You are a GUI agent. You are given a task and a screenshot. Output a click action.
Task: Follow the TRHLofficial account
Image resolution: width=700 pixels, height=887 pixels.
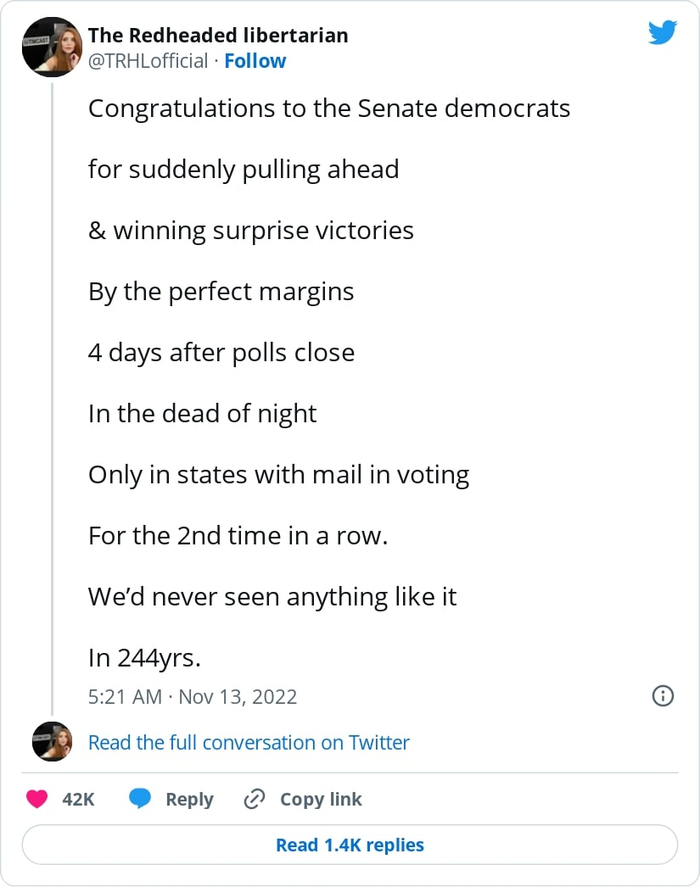(x=255, y=61)
